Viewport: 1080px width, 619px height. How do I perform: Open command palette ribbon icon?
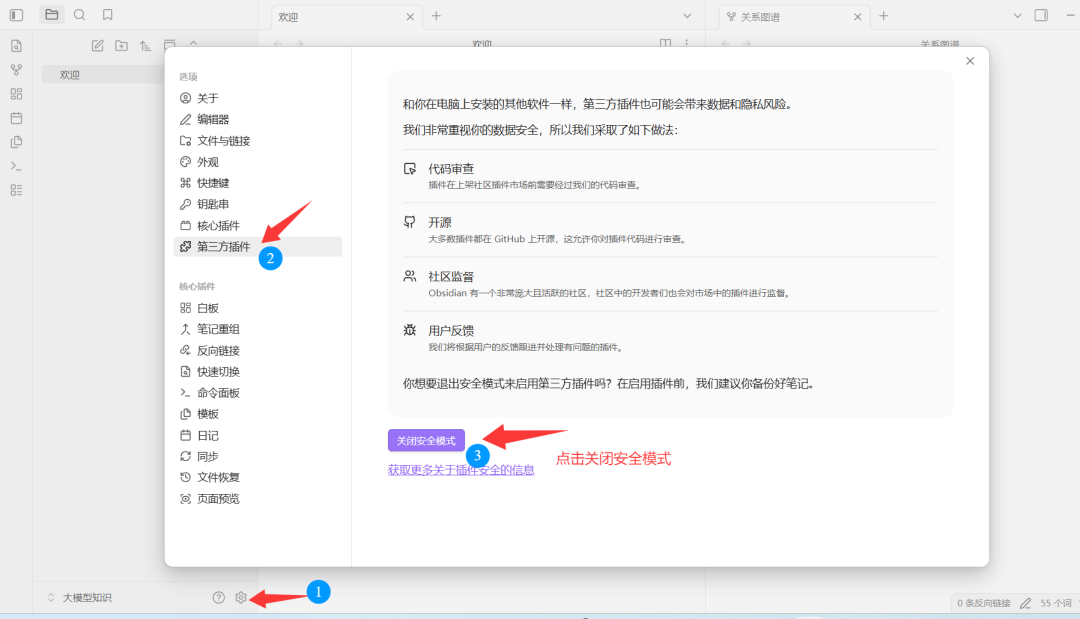[17, 166]
